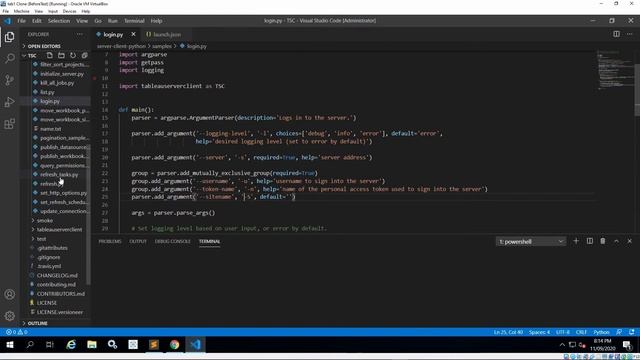
Task: Click errors and warnings status indicator
Action: 16,332
